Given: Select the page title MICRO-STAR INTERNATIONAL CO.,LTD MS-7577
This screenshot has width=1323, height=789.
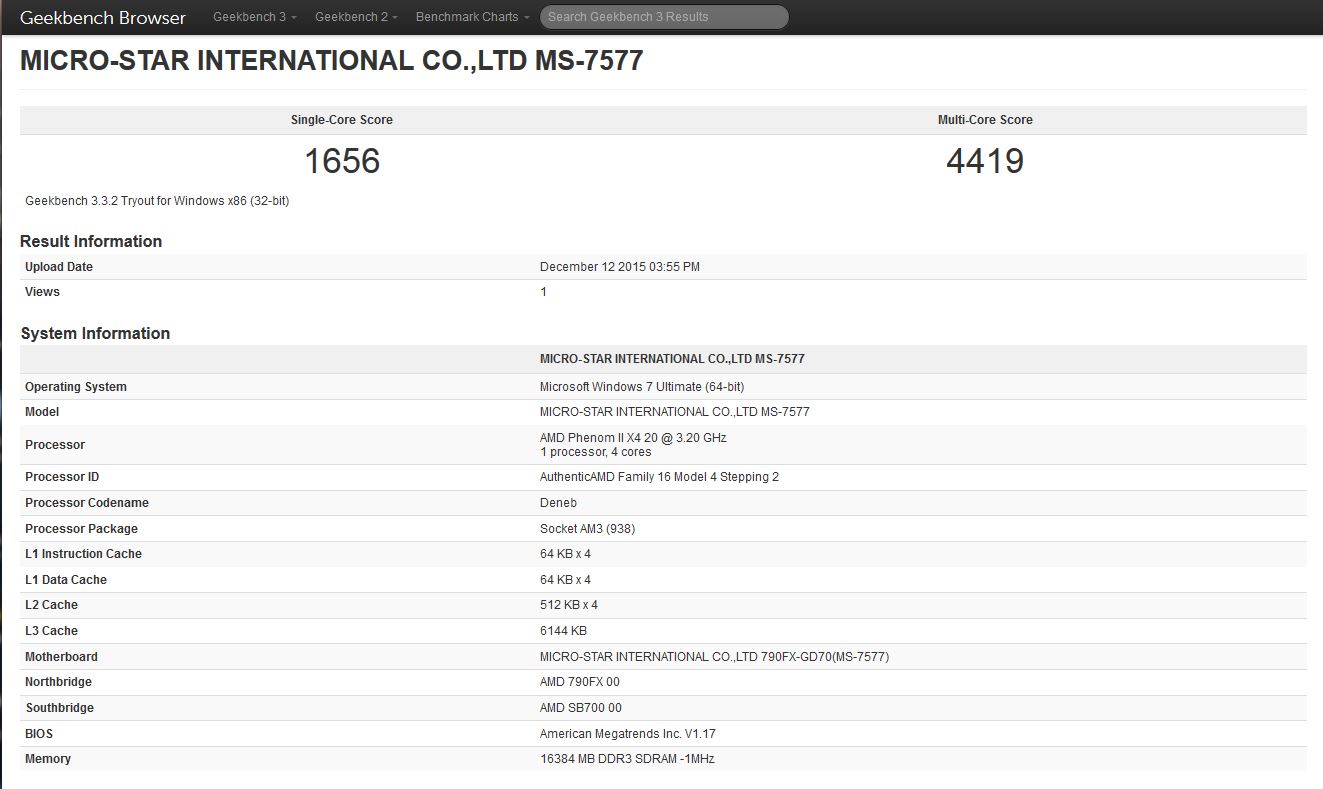Looking at the screenshot, I should [x=332, y=61].
